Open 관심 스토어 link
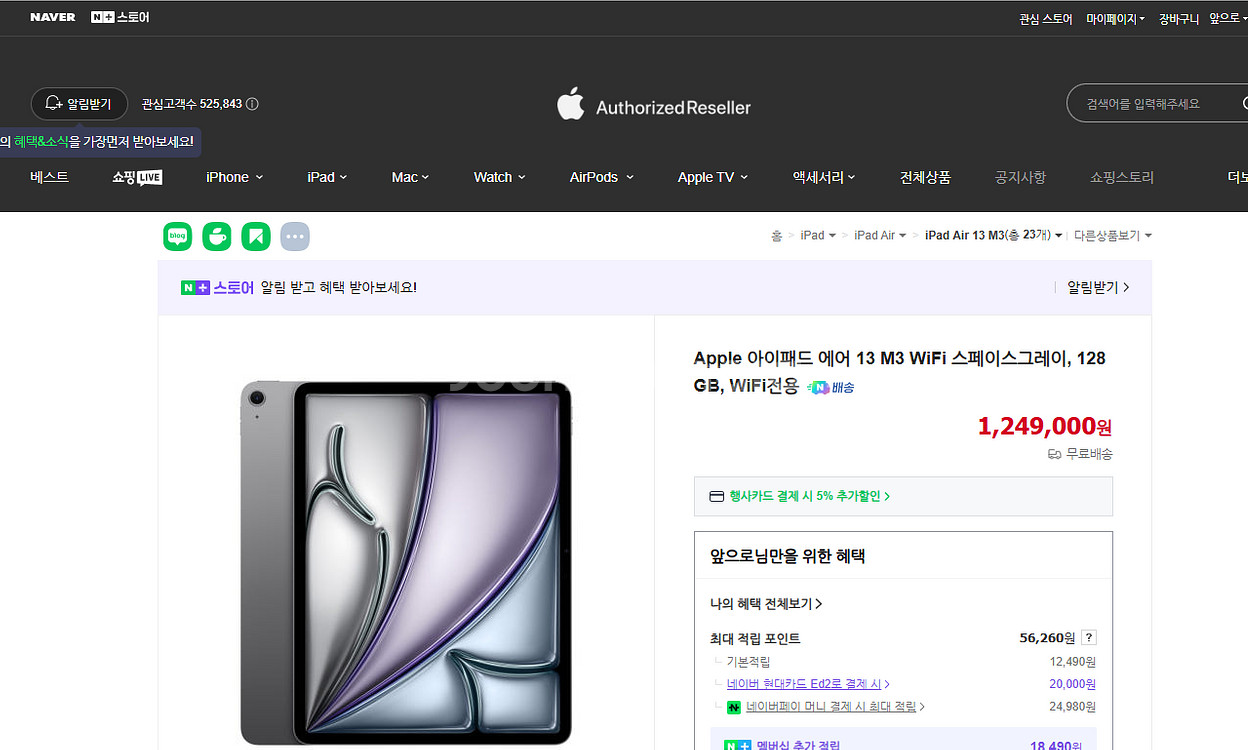 [x=1046, y=19]
